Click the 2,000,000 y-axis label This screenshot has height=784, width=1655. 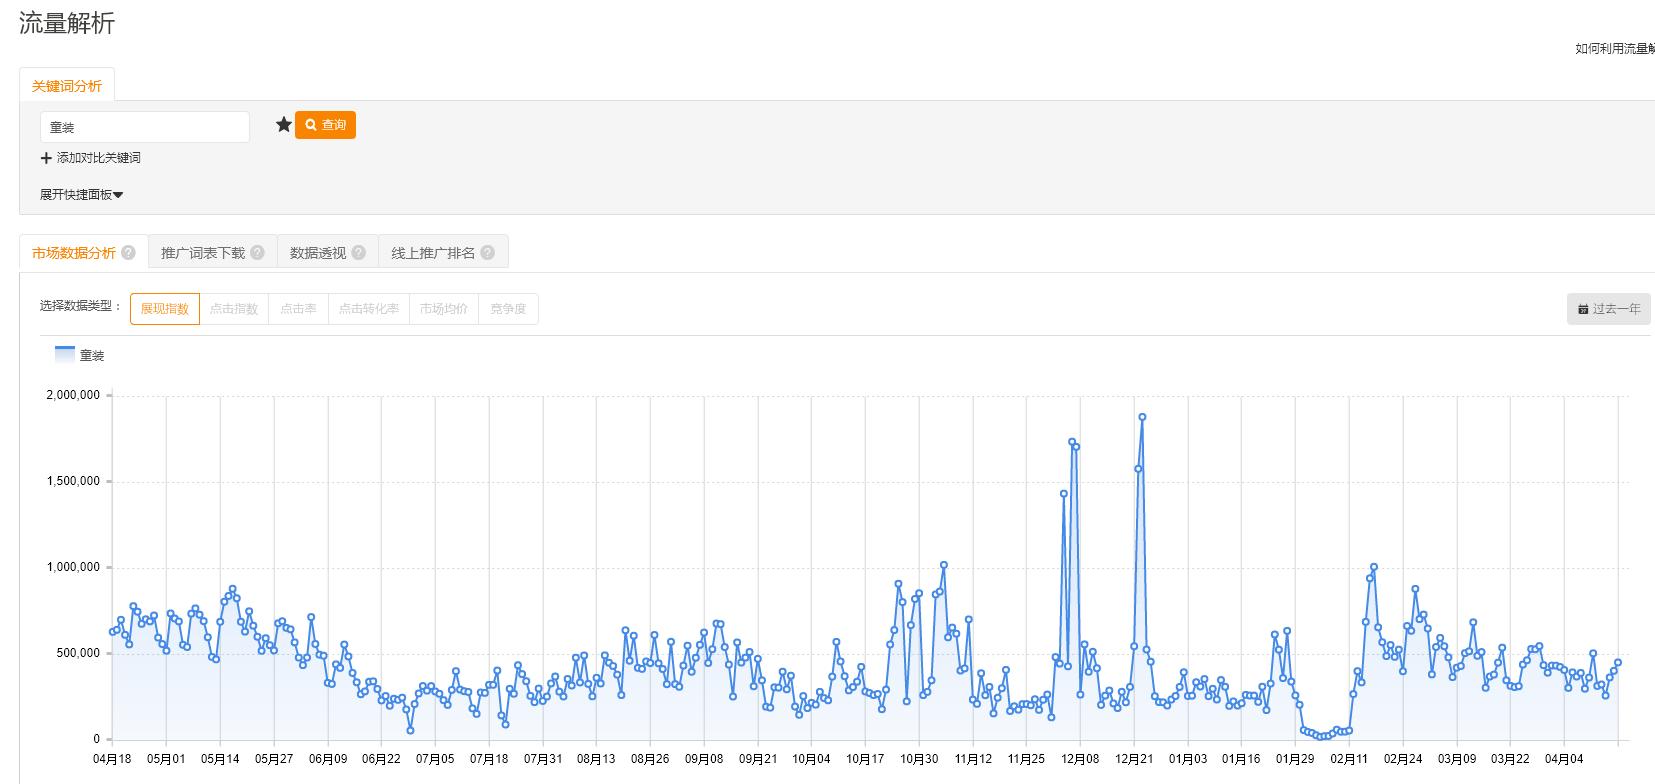tap(73, 395)
